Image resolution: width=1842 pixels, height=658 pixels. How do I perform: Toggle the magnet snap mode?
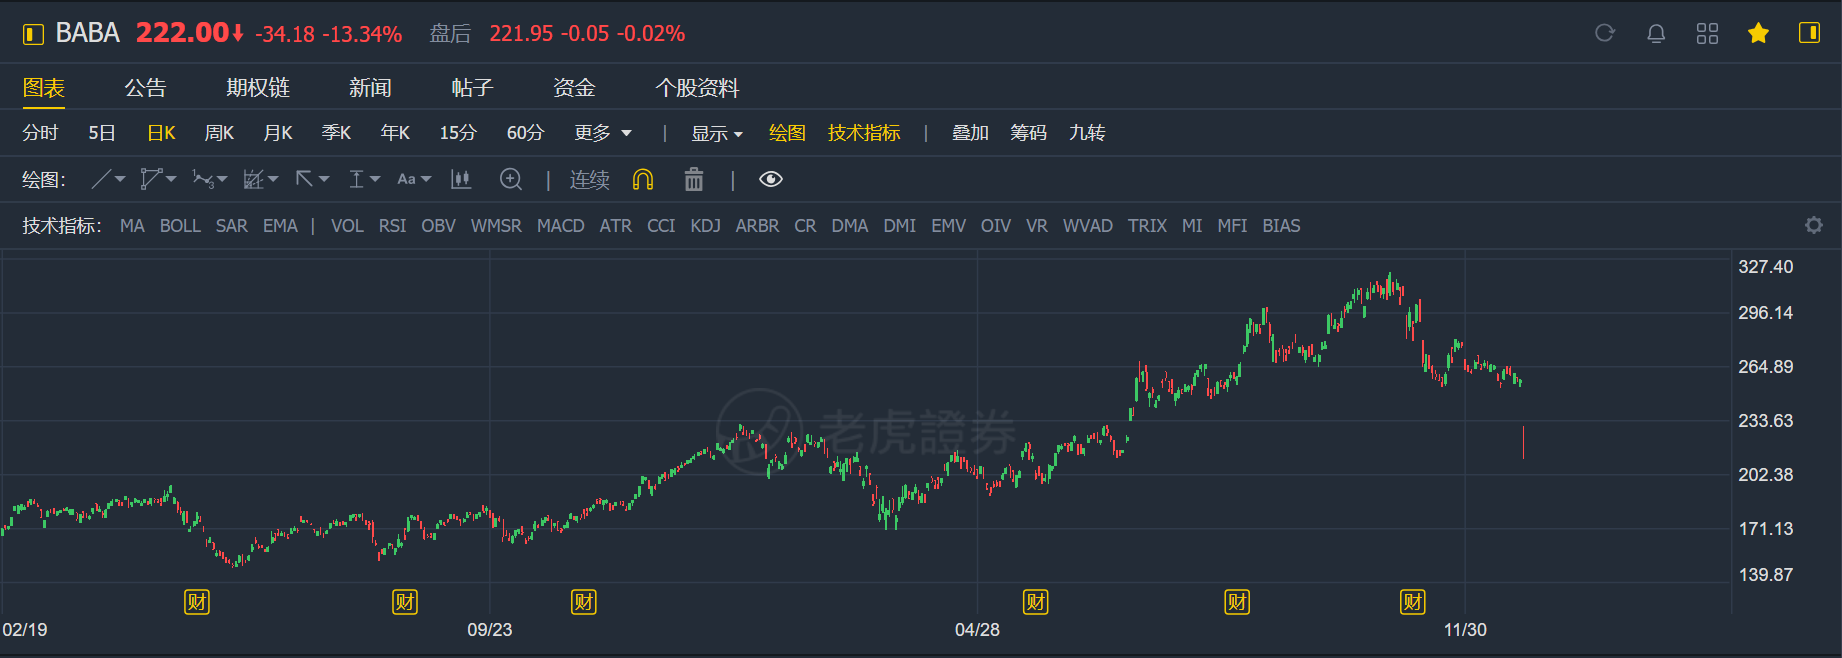(x=643, y=179)
